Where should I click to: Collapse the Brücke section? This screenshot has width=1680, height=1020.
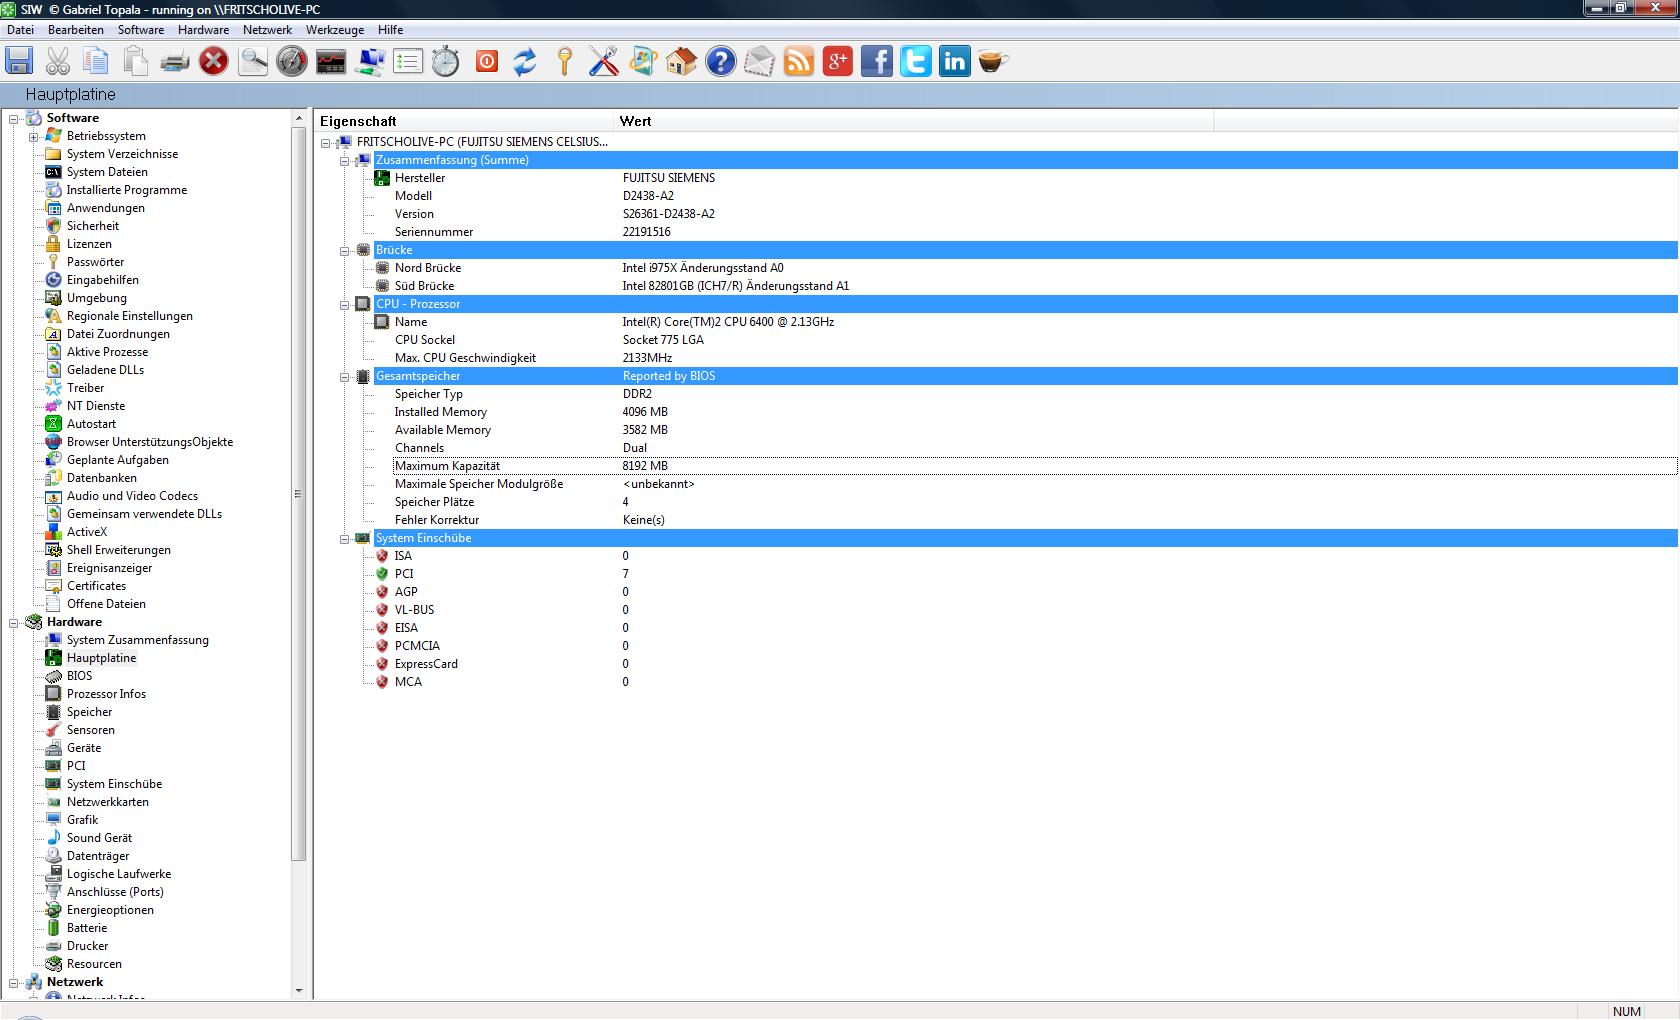click(344, 250)
